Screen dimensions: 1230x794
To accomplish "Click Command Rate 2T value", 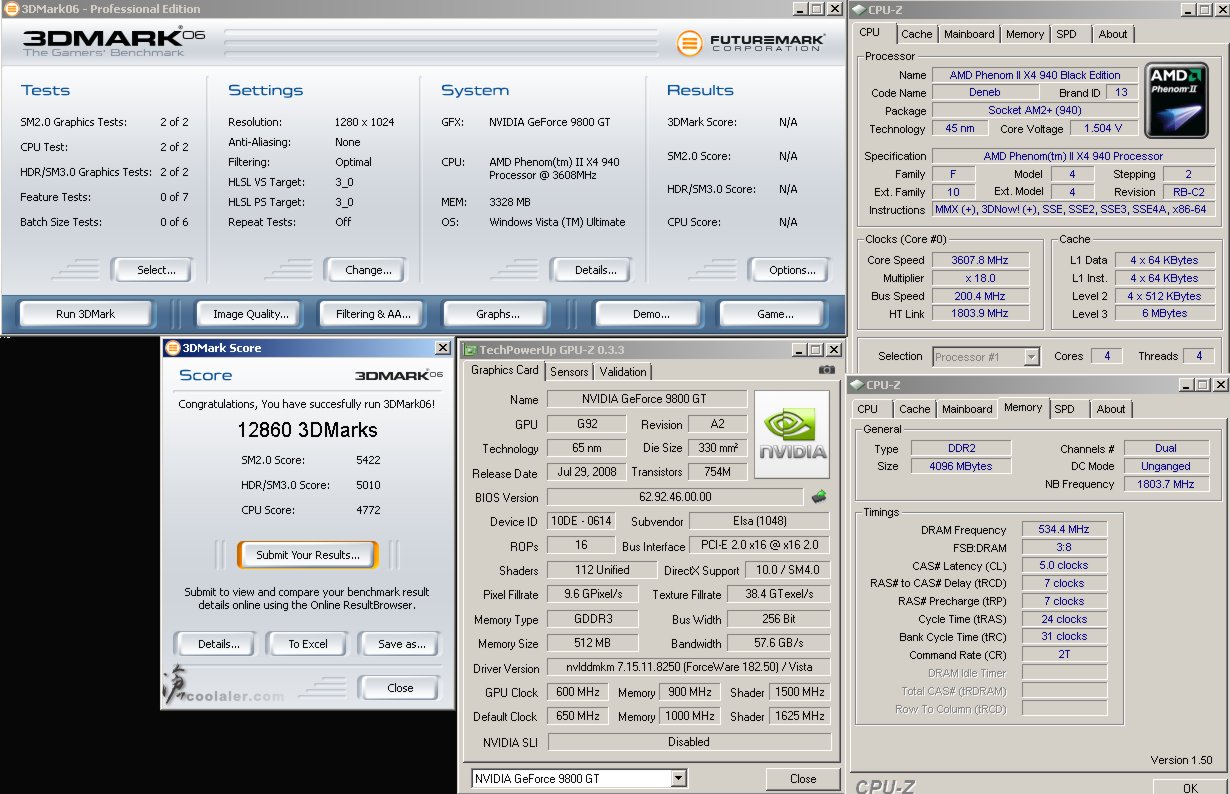I will [1064, 655].
